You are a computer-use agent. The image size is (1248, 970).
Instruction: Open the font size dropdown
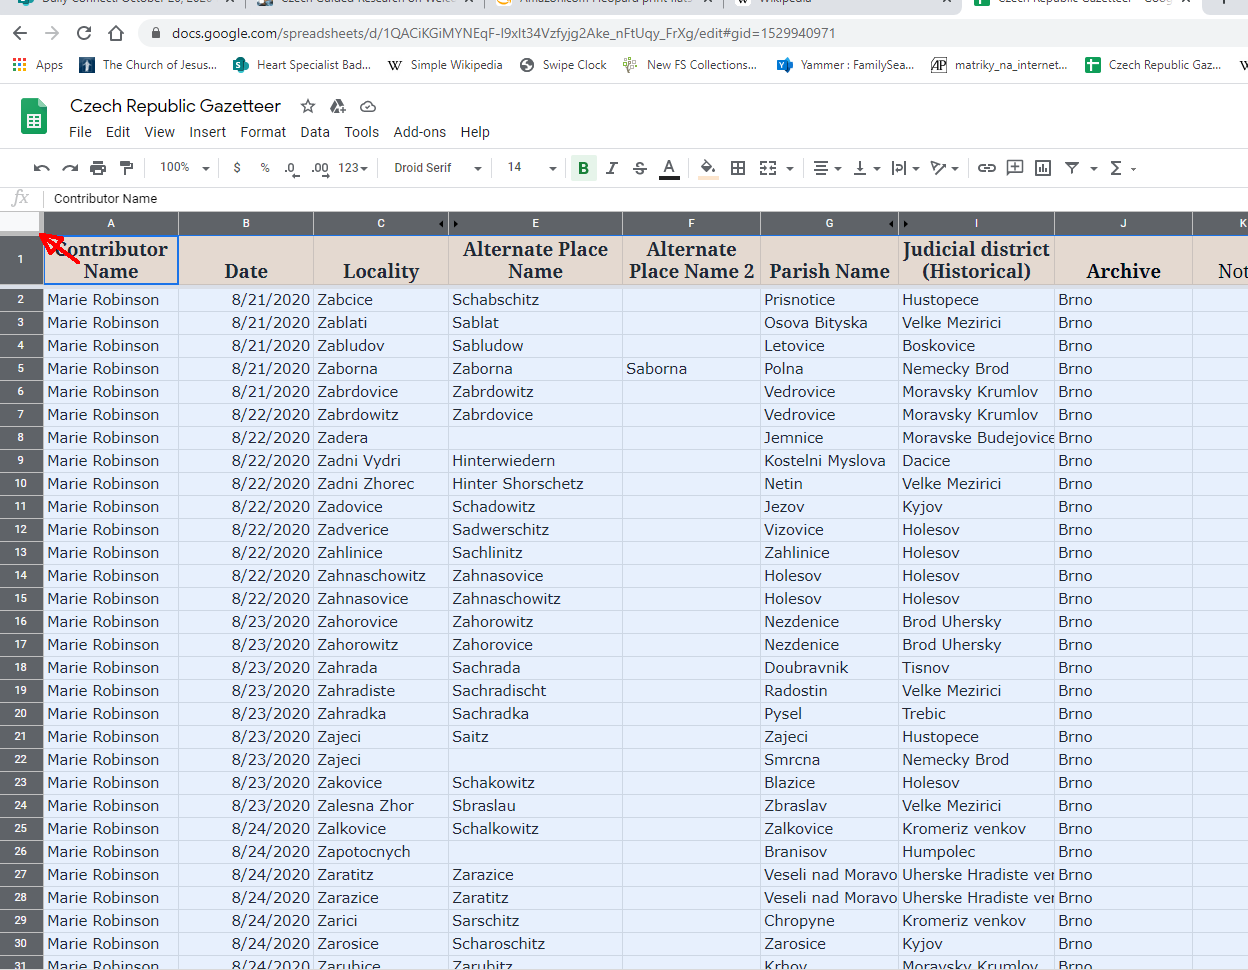530,168
